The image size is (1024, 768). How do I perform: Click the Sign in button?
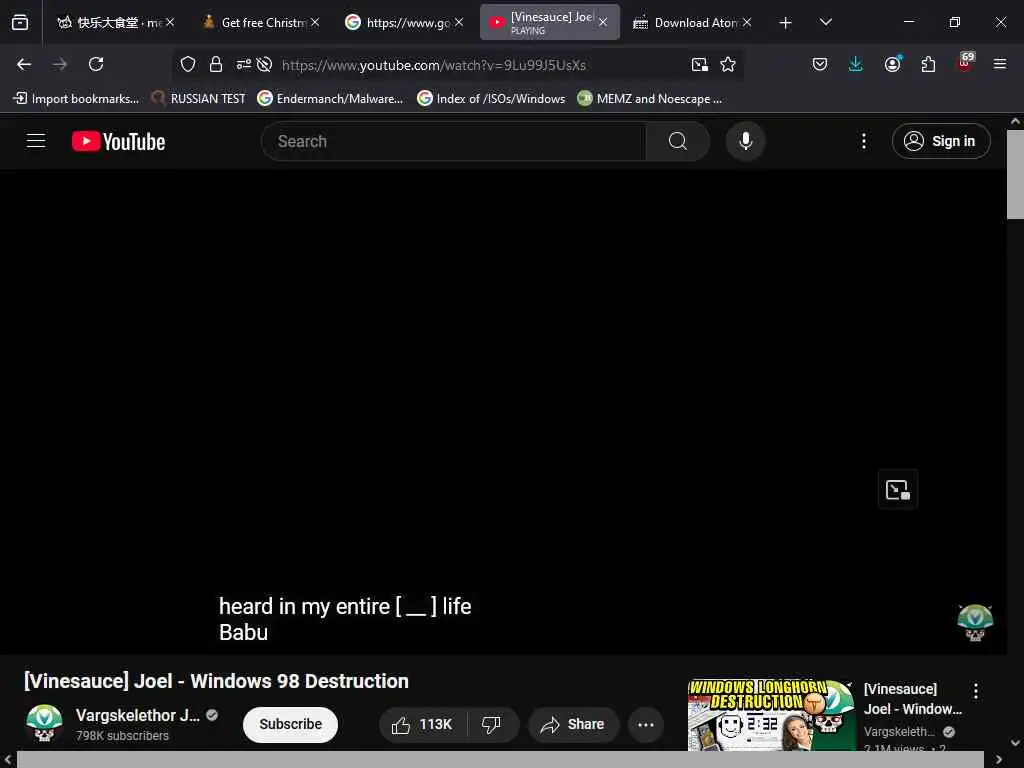(941, 141)
